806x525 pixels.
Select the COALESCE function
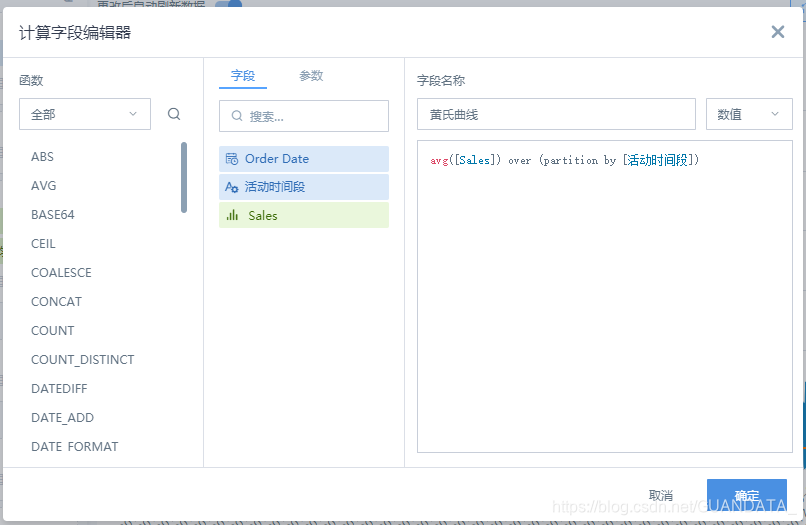coord(61,273)
